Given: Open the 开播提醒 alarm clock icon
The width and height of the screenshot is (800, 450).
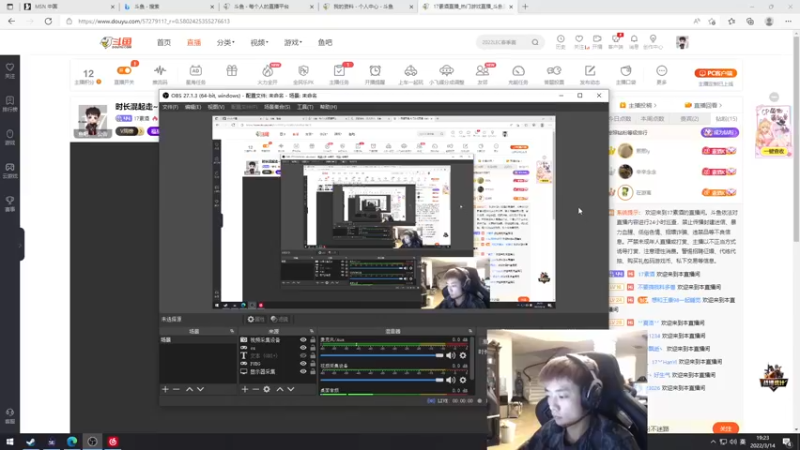Looking at the screenshot, I should point(375,70).
